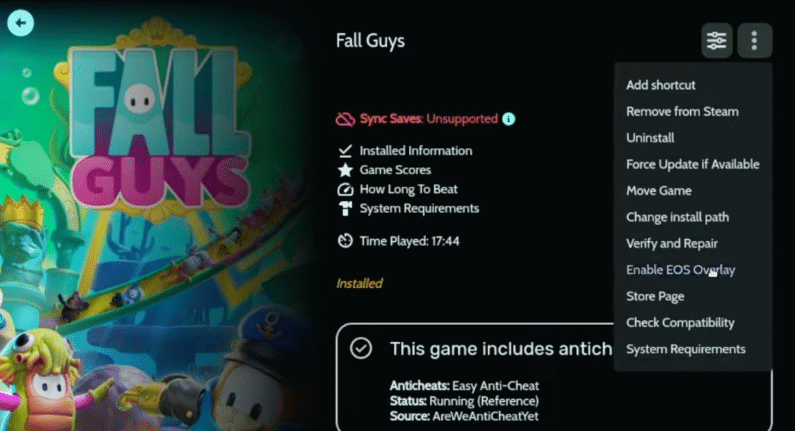Viewport: 795px width, 431px height.
Task: Expand Installed Information details
Action: point(416,151)
